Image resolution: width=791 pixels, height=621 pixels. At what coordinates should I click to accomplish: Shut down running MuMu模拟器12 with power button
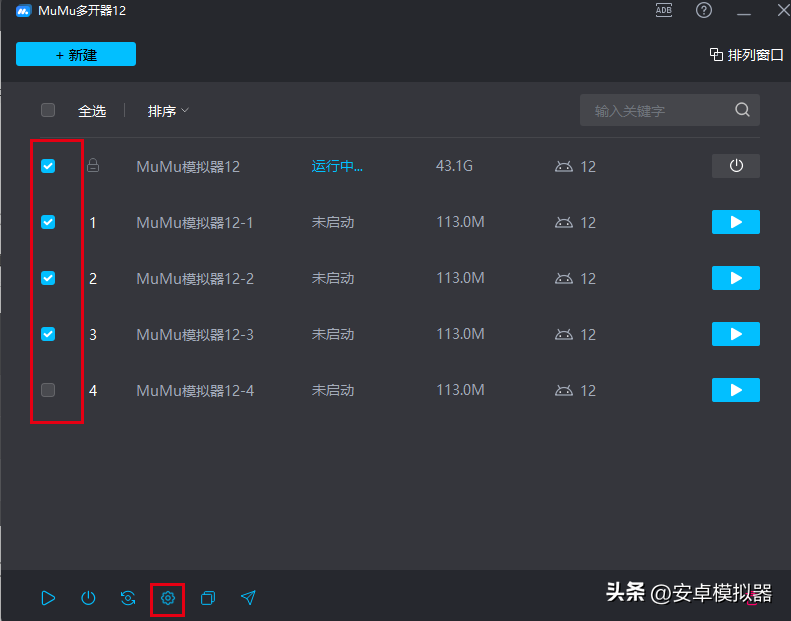point(736,166)
